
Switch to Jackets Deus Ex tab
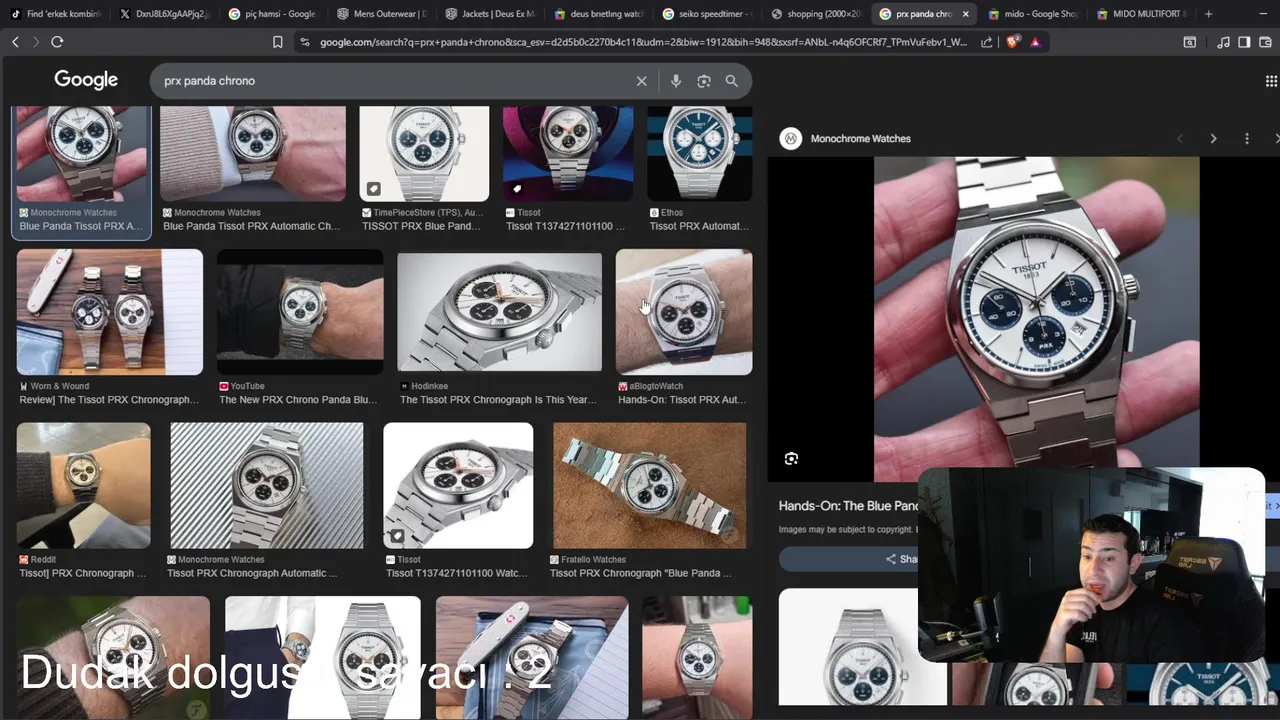490,14
